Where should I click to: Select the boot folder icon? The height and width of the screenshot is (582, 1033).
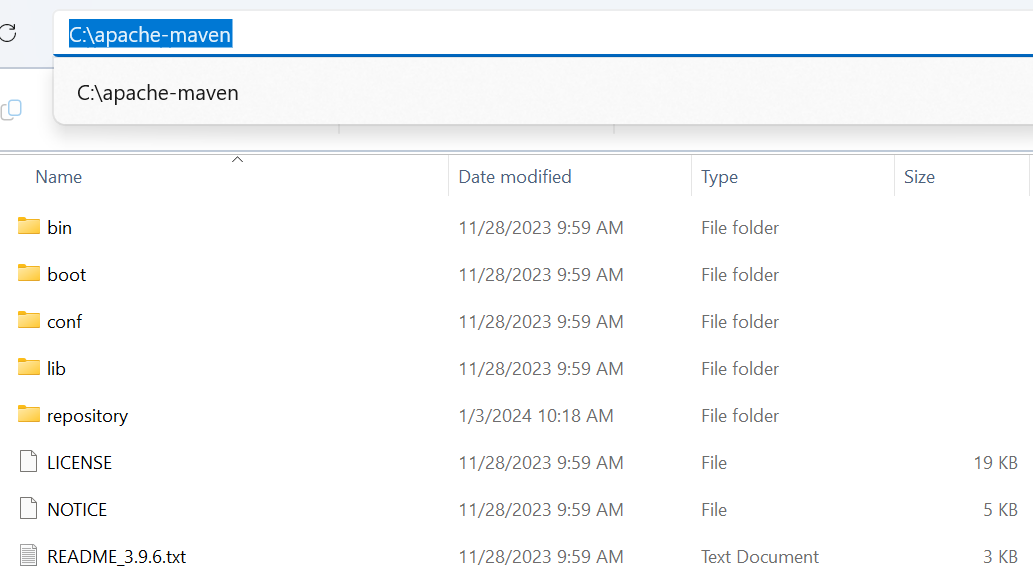(x=28, y=273)
